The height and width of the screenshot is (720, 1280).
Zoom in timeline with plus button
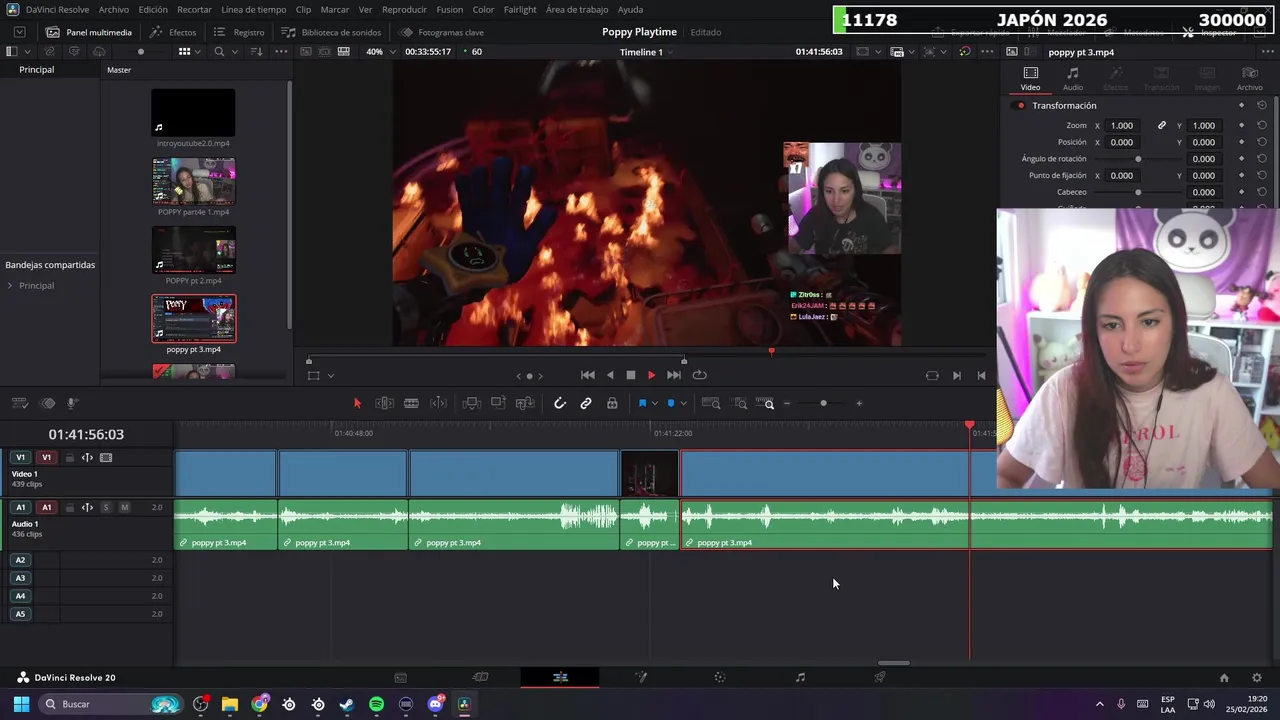[x=858, y=403]
